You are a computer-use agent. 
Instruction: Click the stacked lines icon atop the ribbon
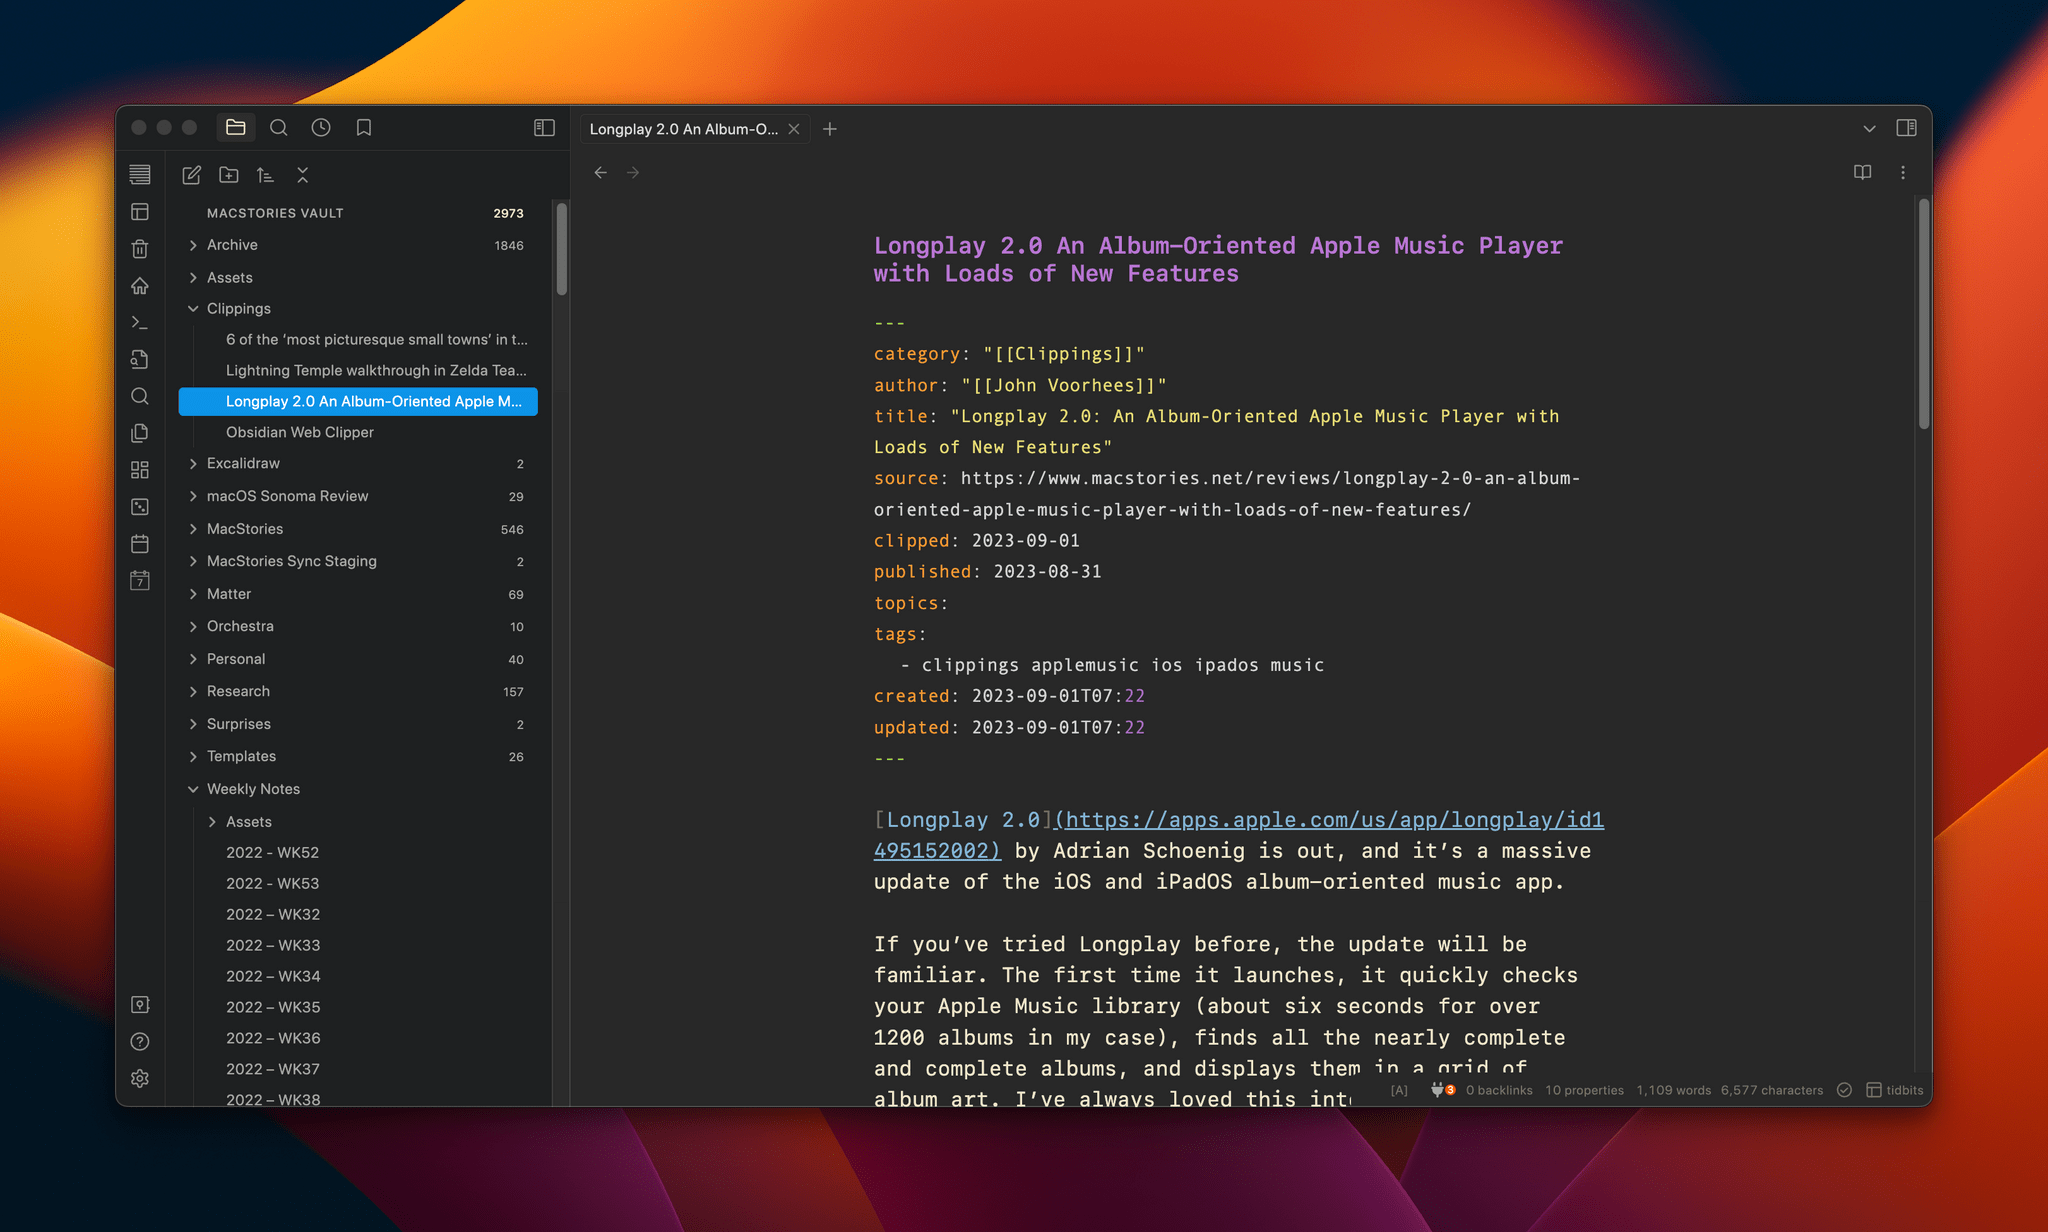(140, 174)
